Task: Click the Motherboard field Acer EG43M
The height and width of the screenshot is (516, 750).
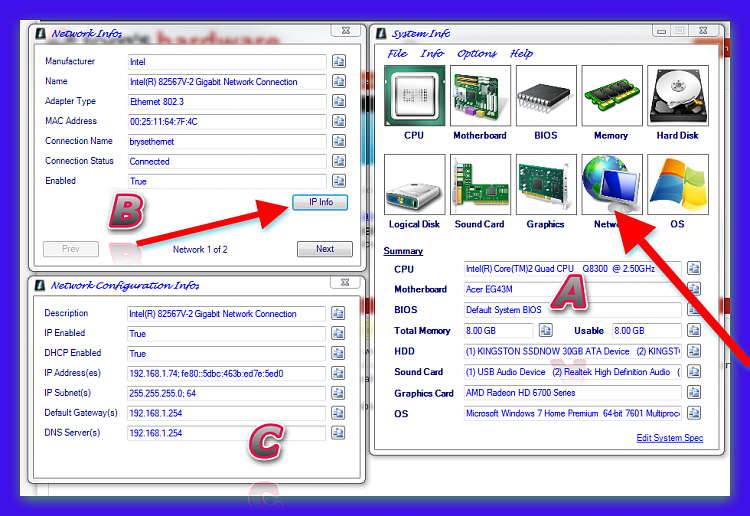Action: [x=573, y=289]
